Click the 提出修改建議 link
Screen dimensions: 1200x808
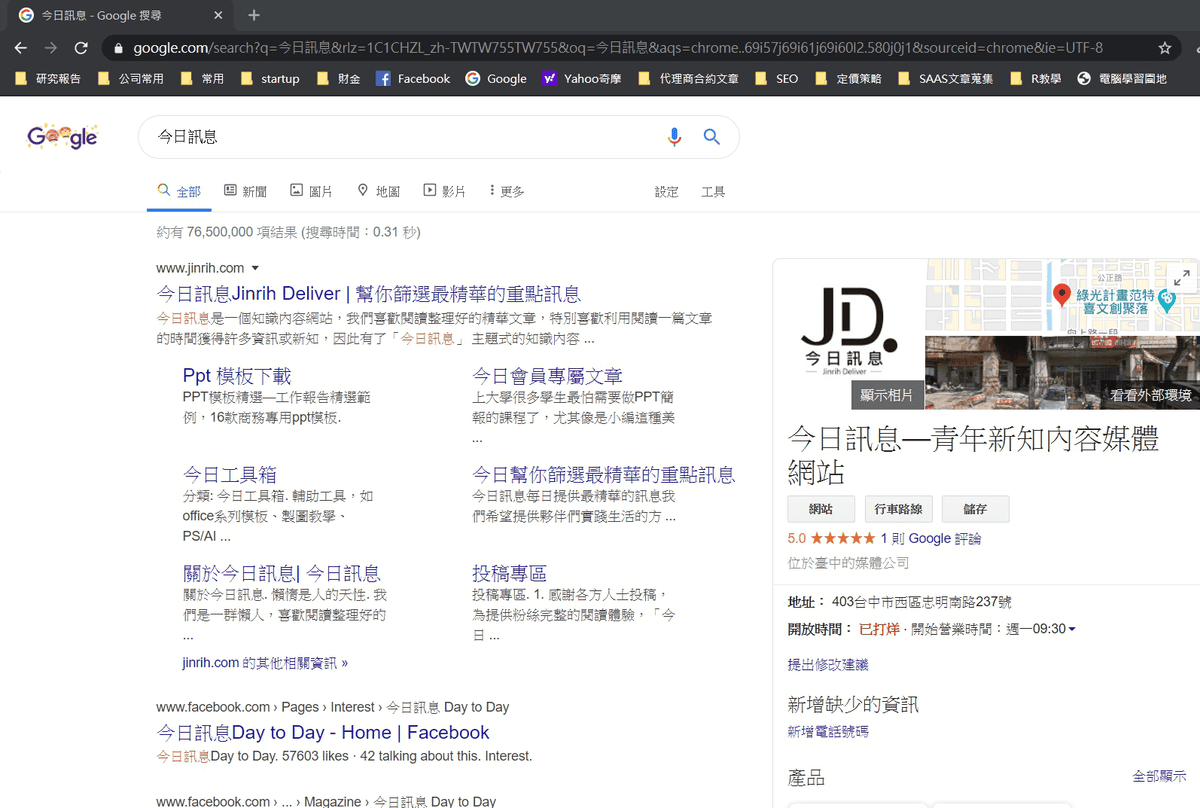828,664
